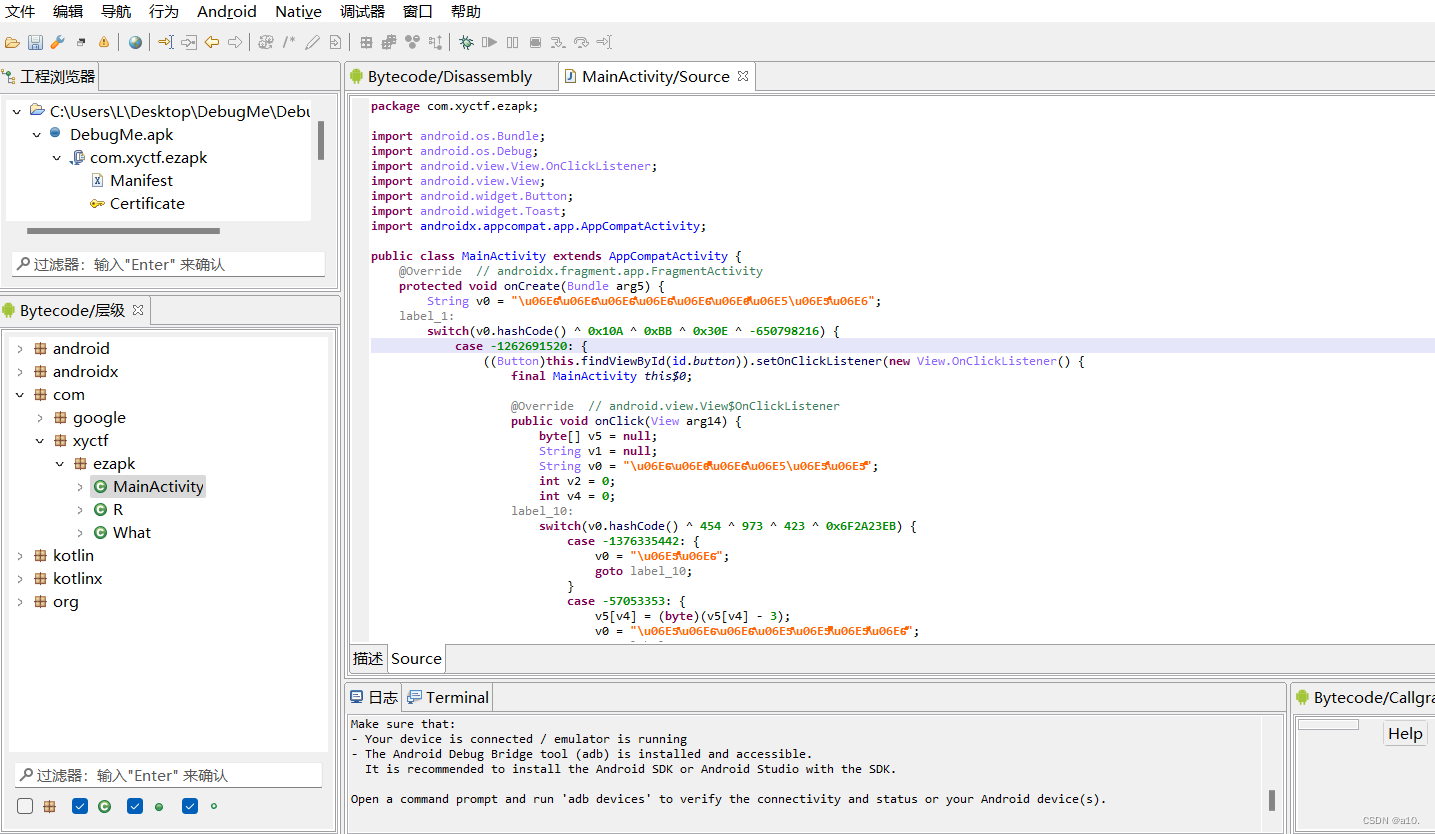Disable the last checked visibility checkbox
This screenshot has height=834, width=1435.
pyautogui.click(x=189, y=806)
